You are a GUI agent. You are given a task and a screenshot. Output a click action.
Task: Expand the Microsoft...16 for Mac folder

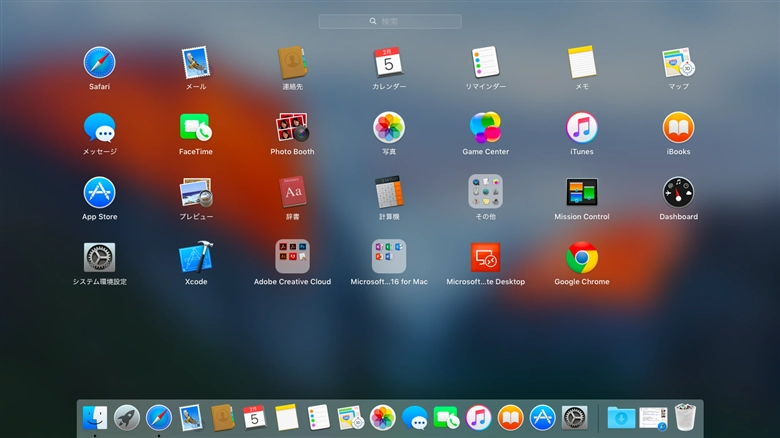[x=389, y=257]
